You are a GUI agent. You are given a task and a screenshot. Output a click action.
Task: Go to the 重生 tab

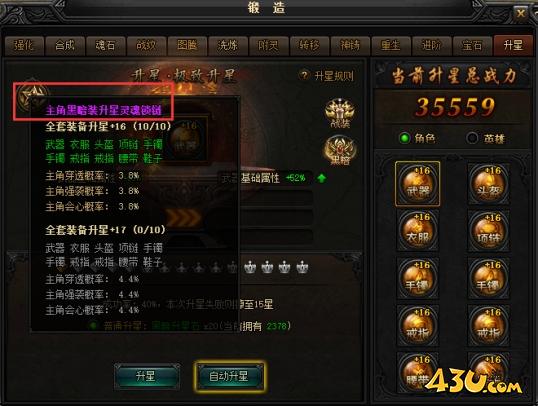(390, 46)
